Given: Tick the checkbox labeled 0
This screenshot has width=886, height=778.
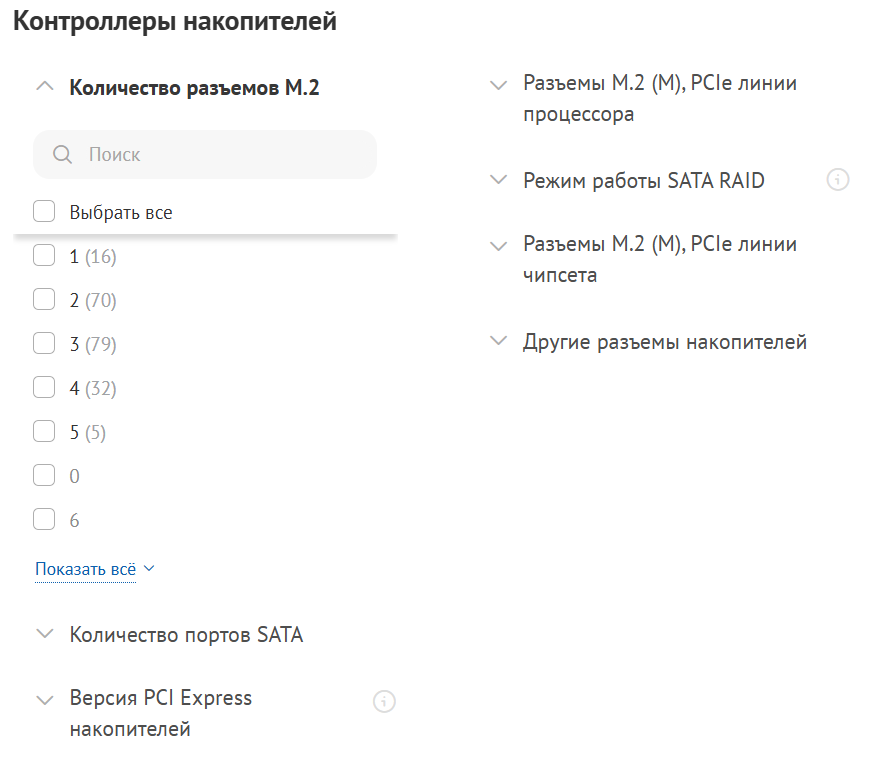Looking at the screenshot, I should (44, 476).
